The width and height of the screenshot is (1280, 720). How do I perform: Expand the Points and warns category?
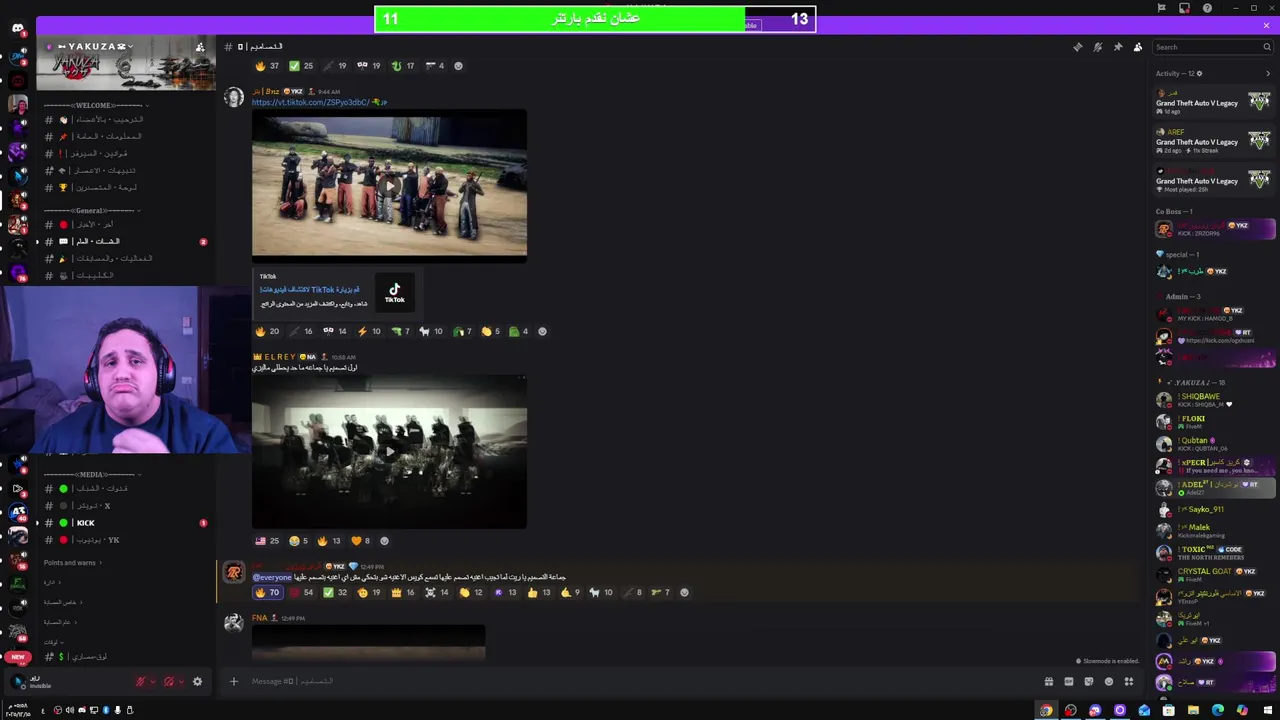72,563
